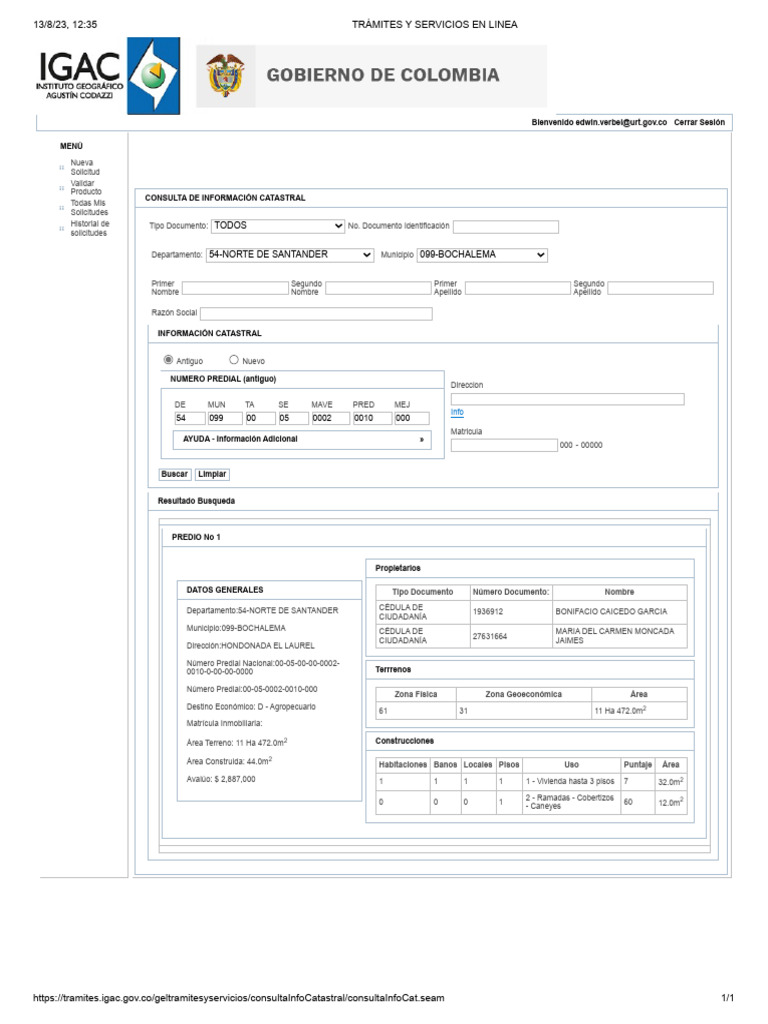Open Validar Producto menu item
Screen dimensions: 768x1024
click(x=86, y=187)
